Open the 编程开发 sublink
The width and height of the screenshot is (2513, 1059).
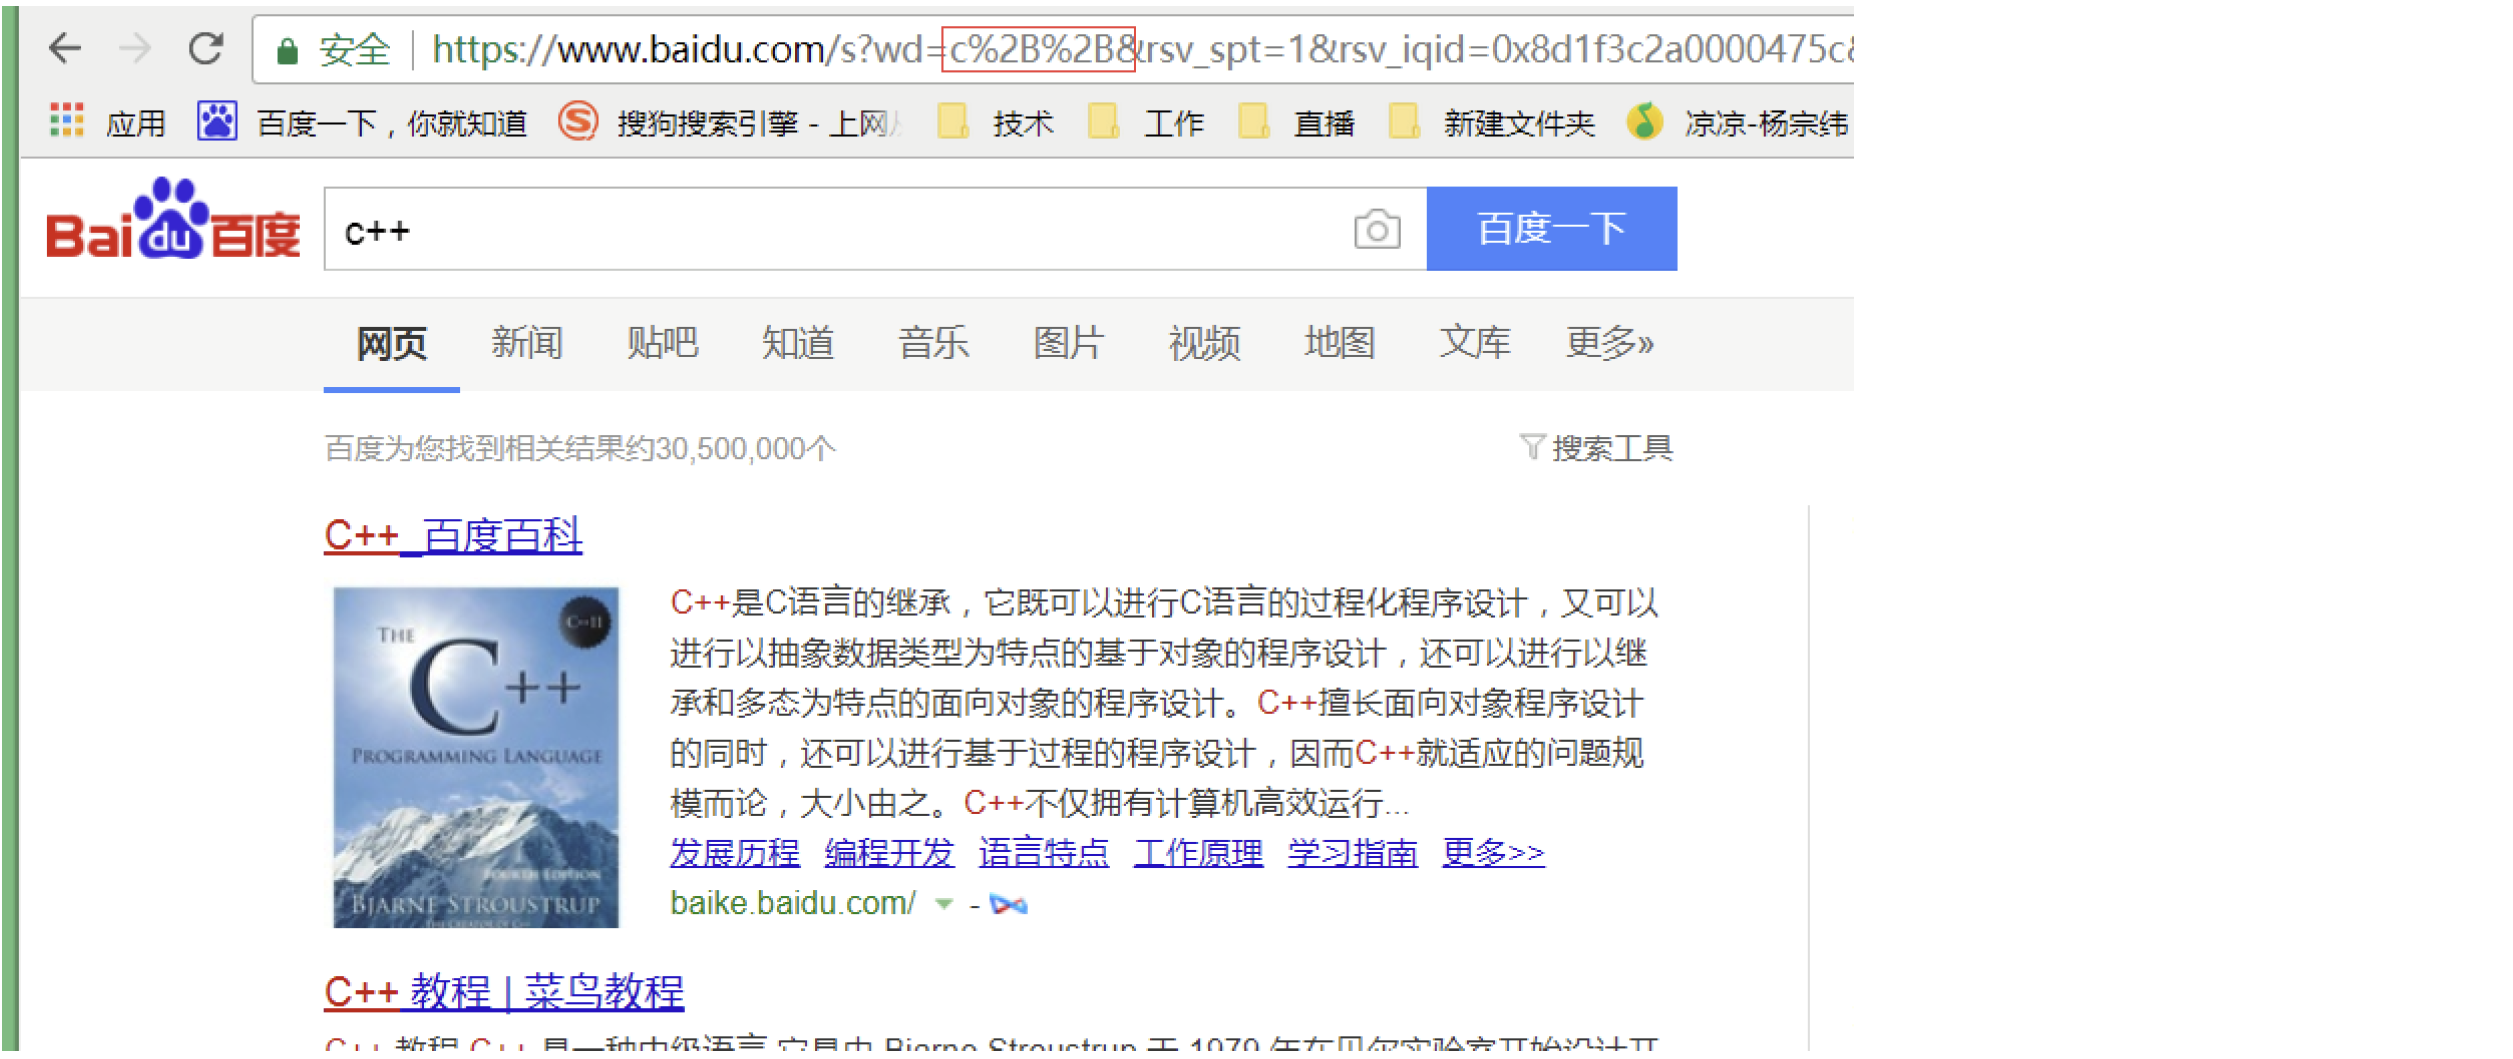890,855
